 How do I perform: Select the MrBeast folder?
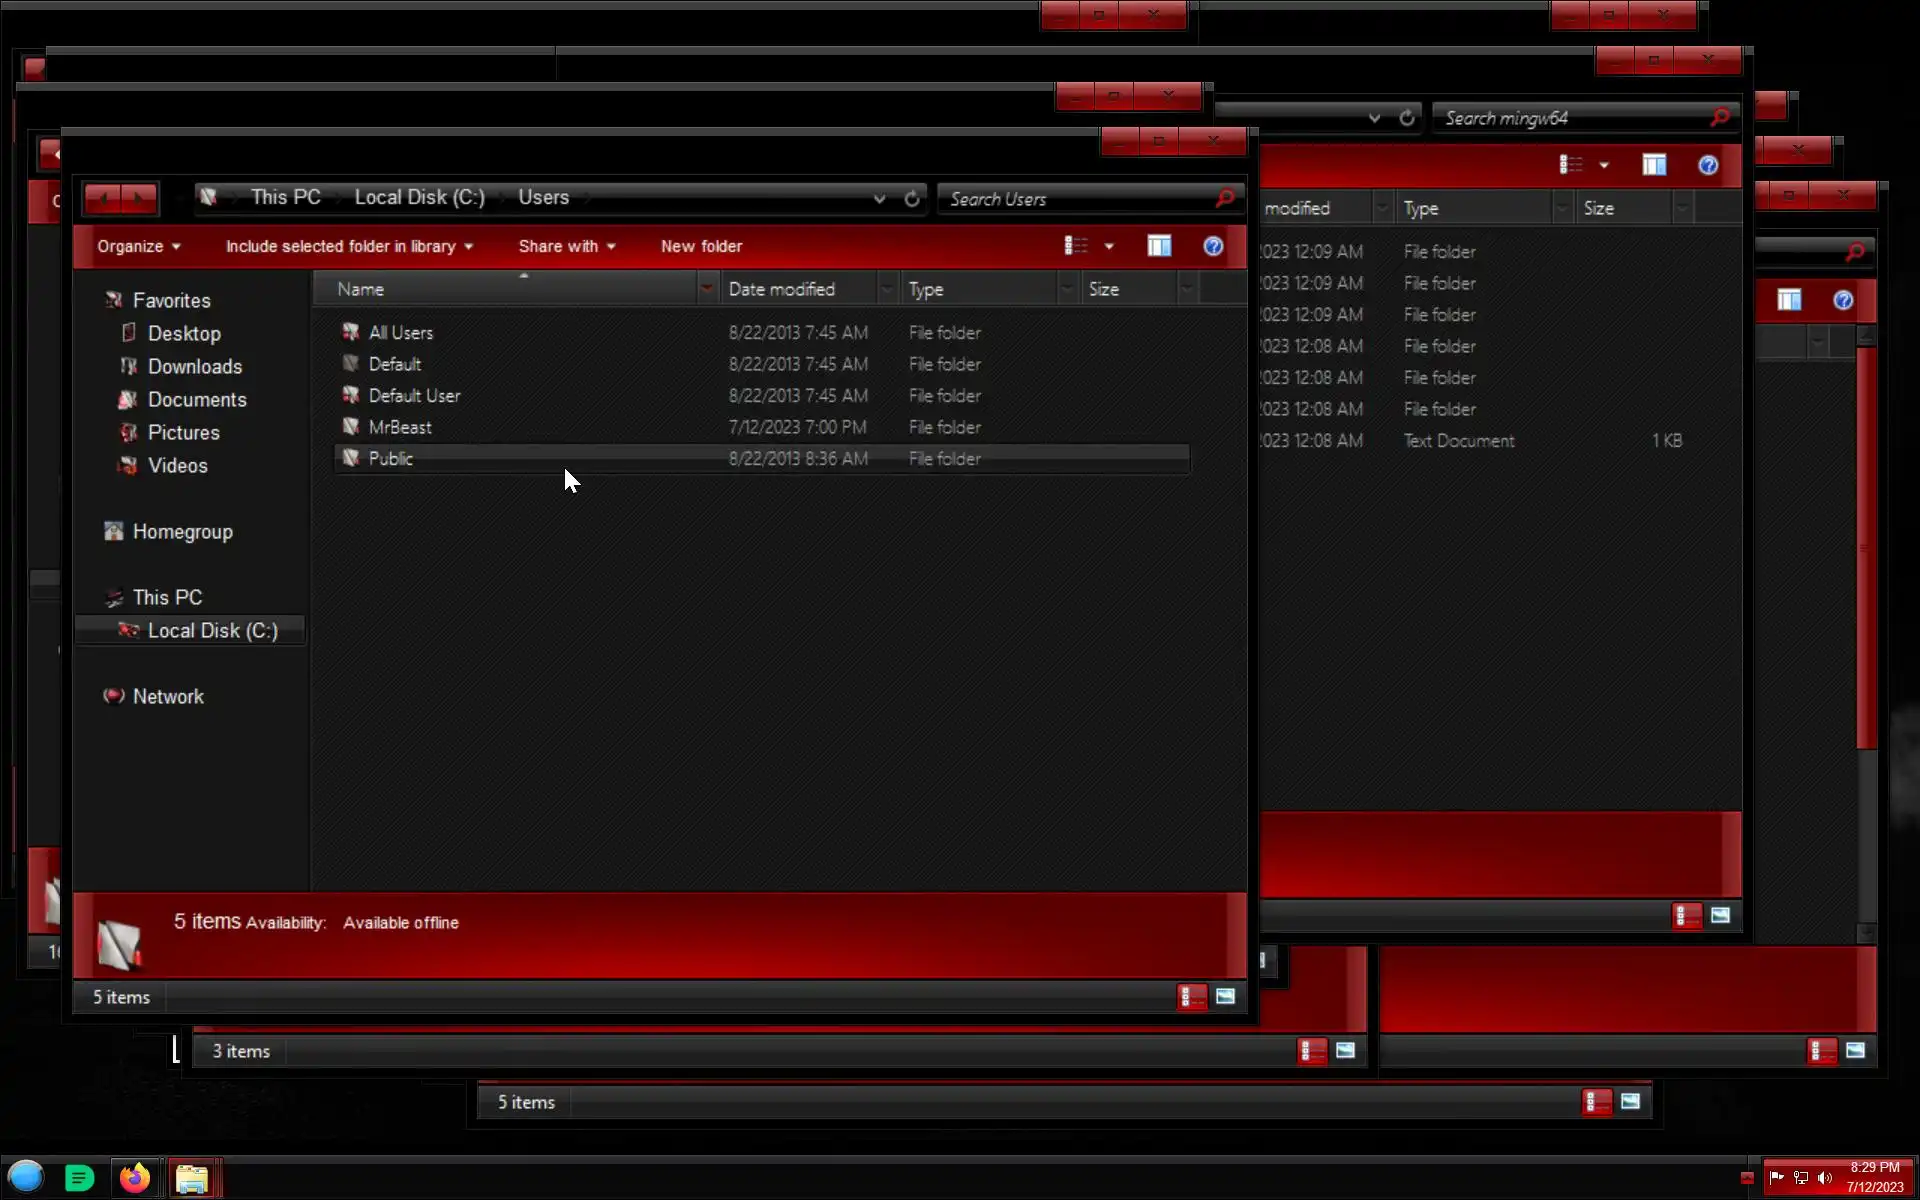400,427
